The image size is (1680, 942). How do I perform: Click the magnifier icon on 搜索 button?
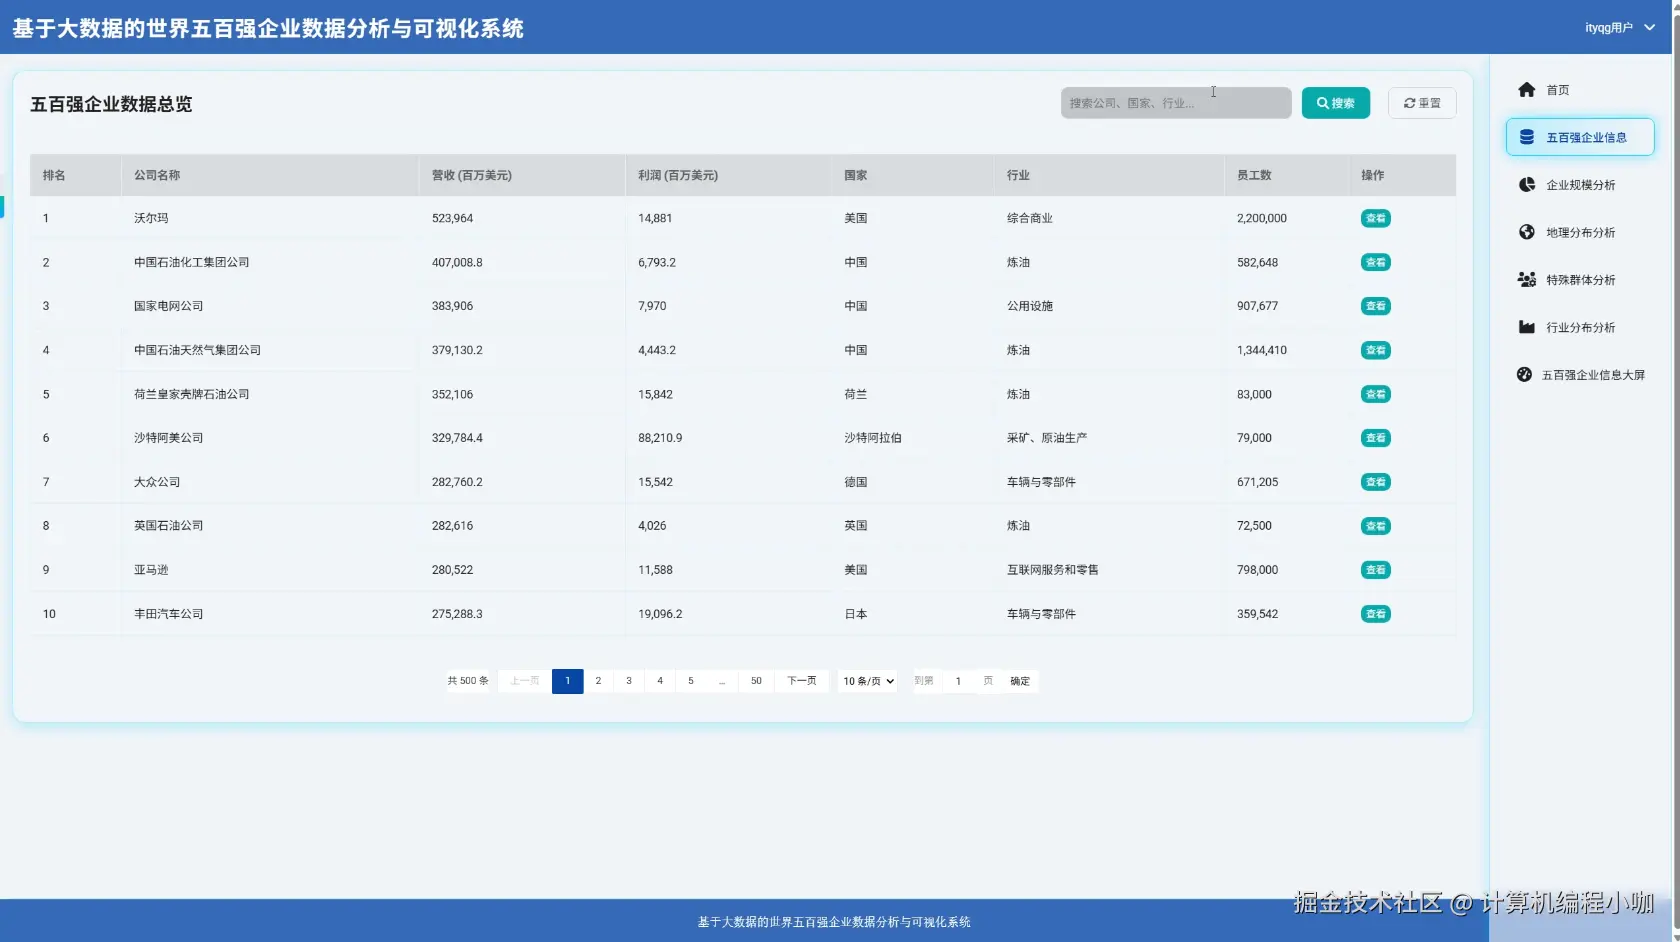[1322, 103]
